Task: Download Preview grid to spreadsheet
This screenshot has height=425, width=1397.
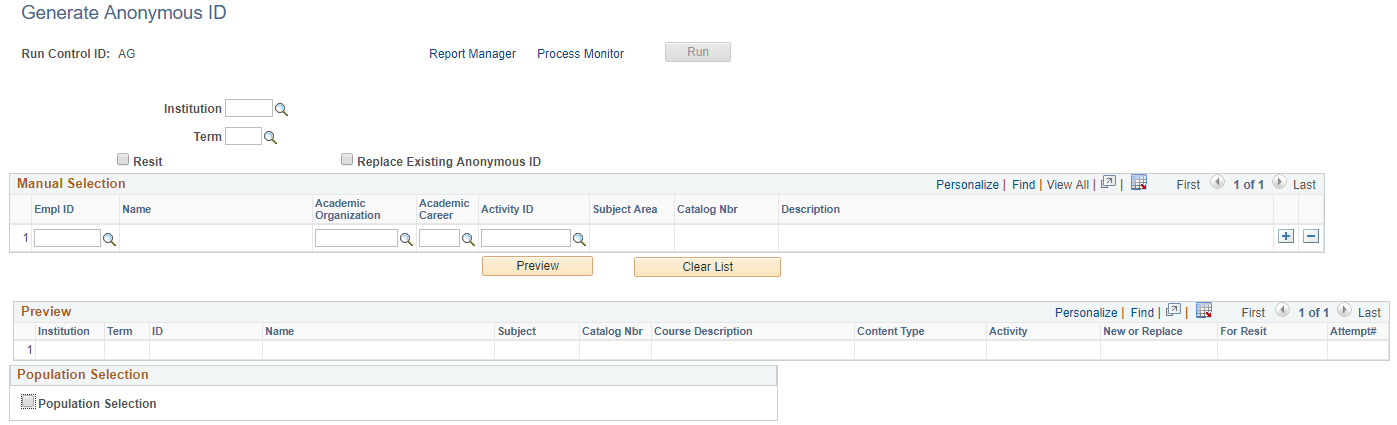Action: [x=1204, y=311]
